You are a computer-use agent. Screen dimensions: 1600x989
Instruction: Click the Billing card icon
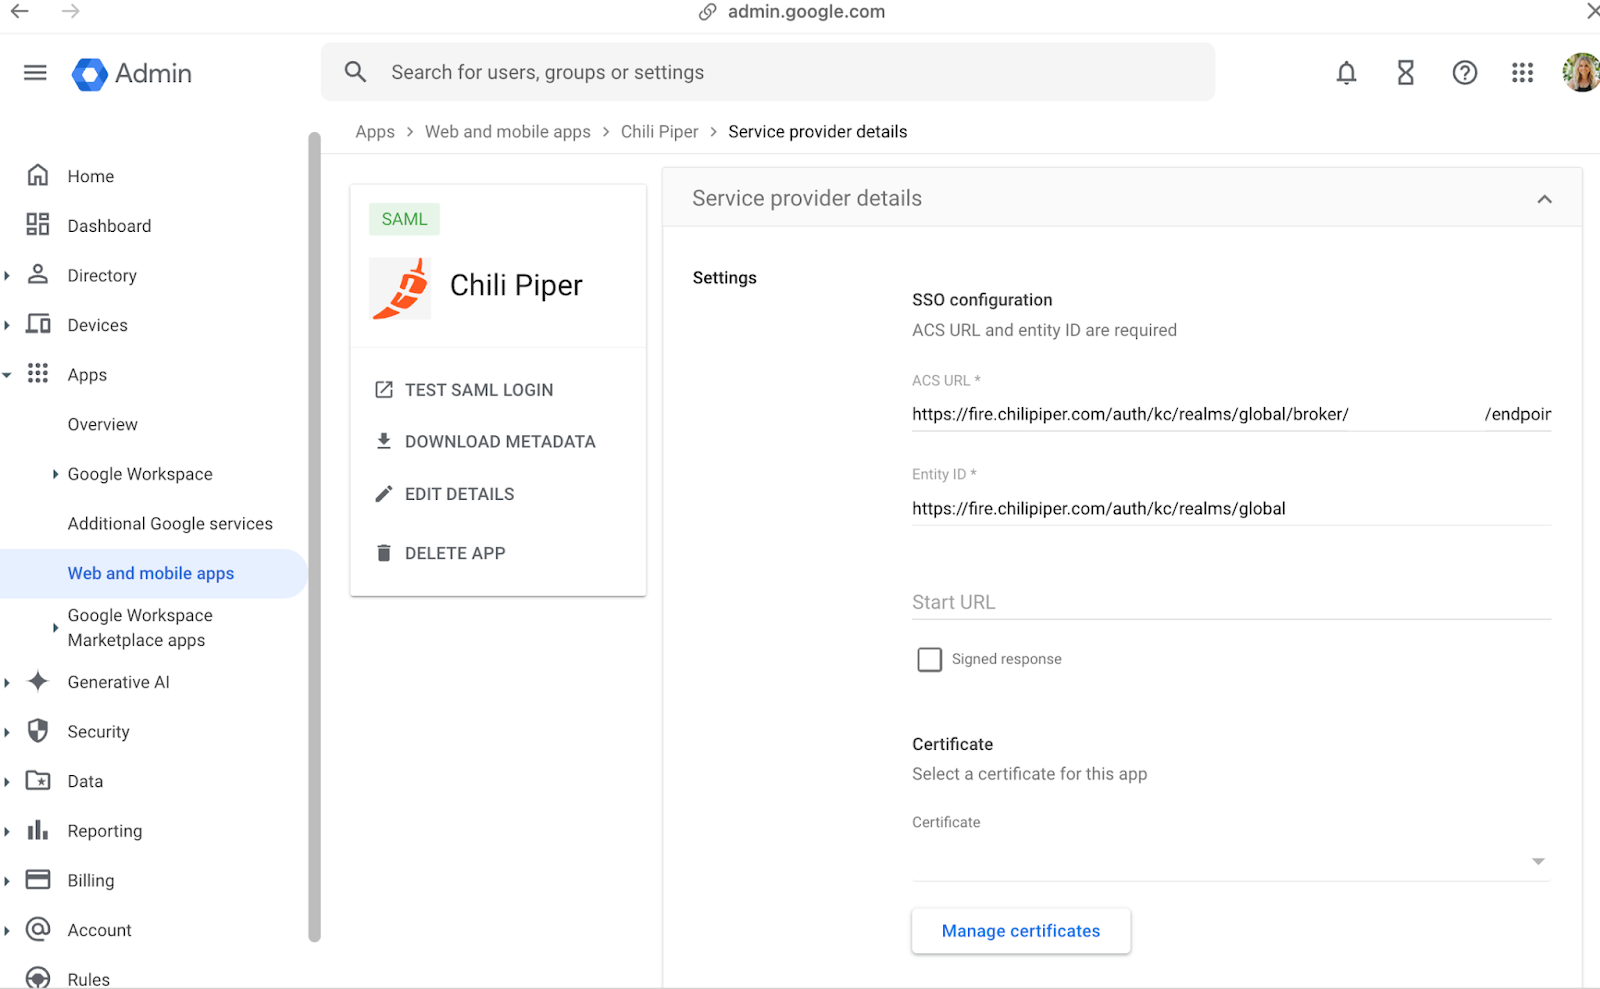pyautogui.click(x=38, y=880)
